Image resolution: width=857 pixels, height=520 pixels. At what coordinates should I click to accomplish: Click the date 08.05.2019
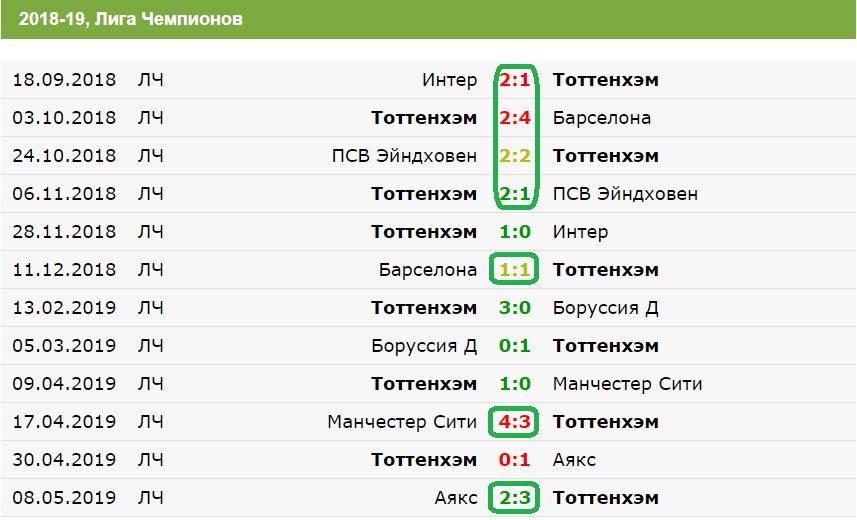[x=64, y=498]
